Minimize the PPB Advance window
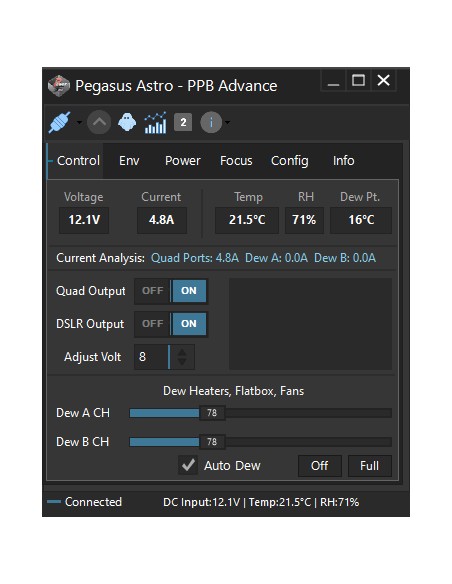This screenshot has width=452, height=584. tap(333, 81)
